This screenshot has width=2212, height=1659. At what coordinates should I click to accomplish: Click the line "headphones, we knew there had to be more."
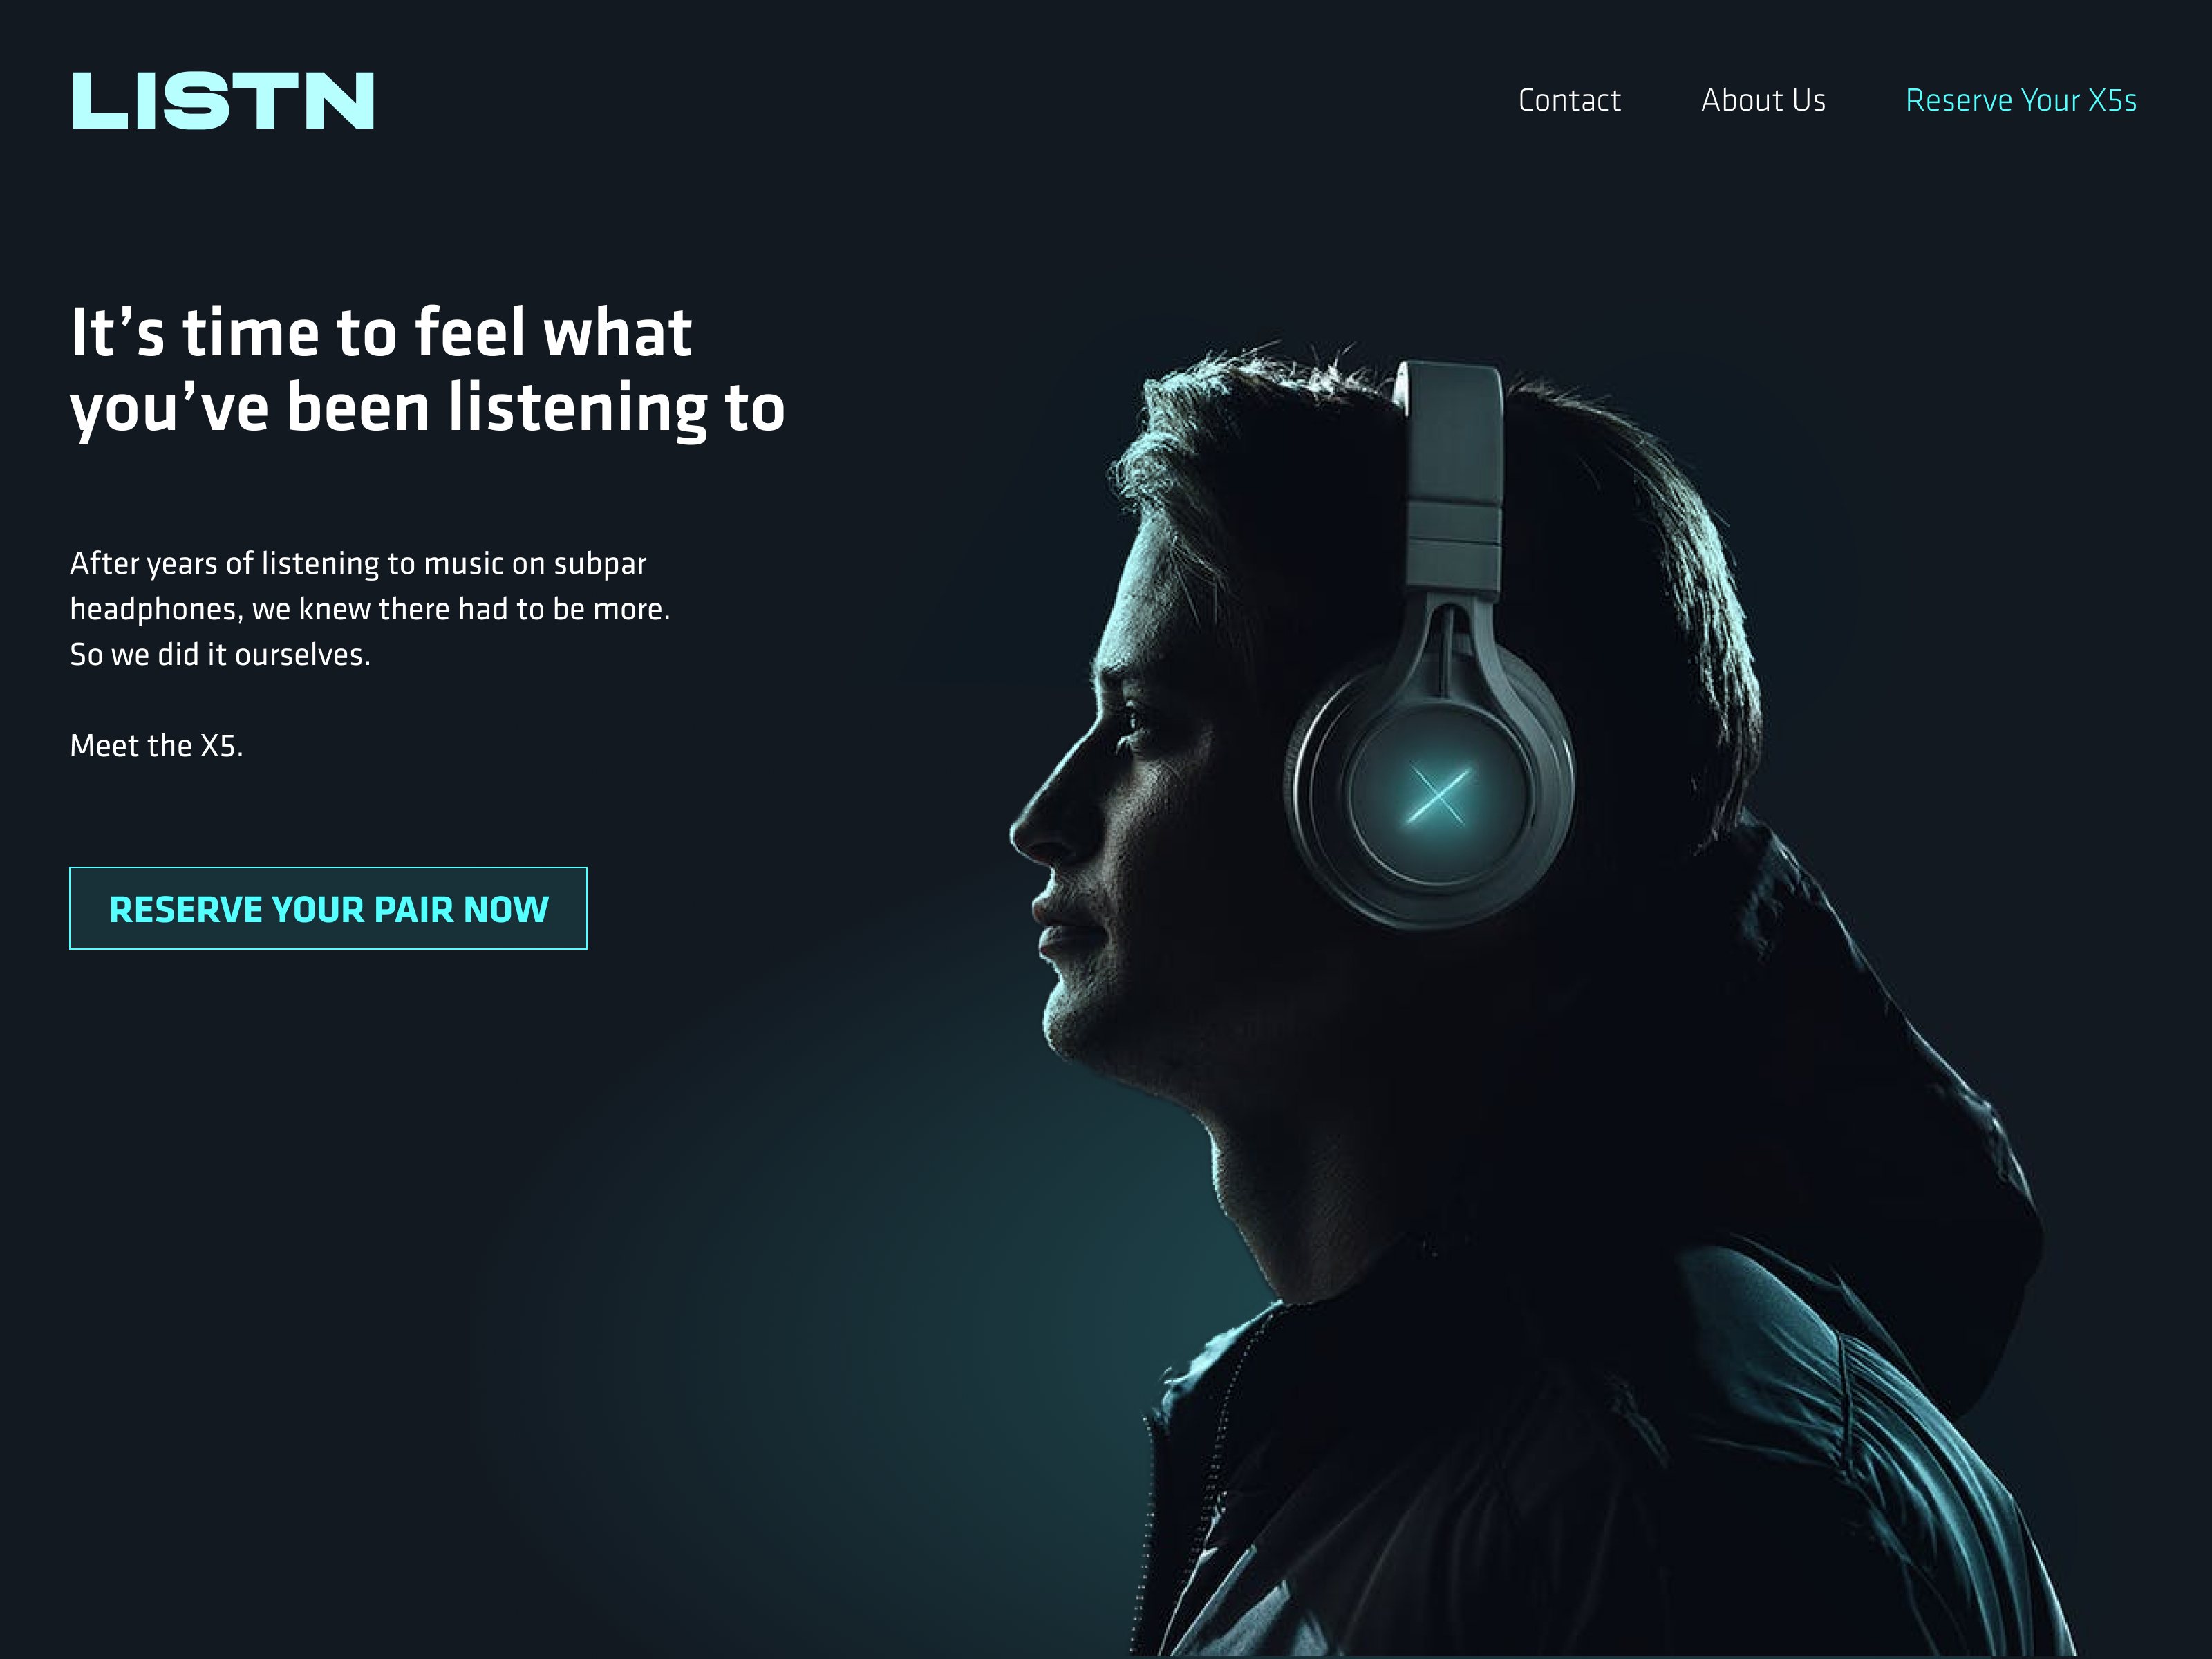point(370,609)
